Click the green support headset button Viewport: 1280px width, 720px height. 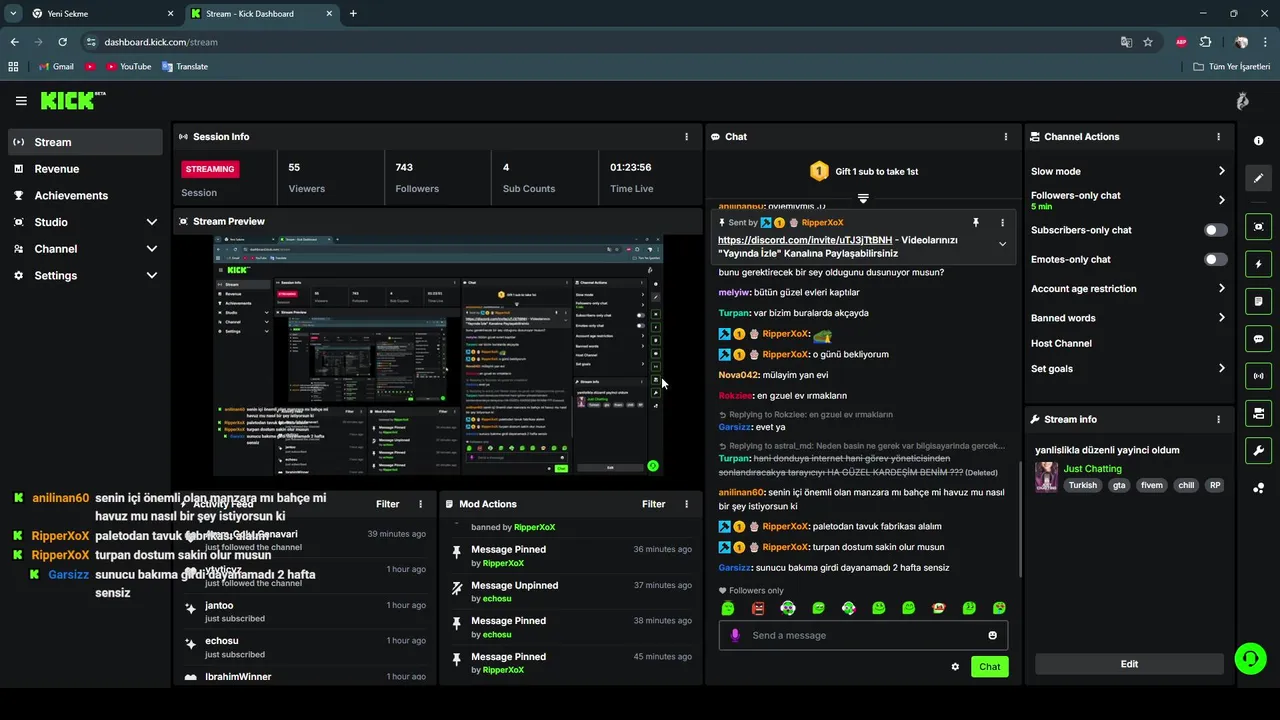click(1250, 658)
